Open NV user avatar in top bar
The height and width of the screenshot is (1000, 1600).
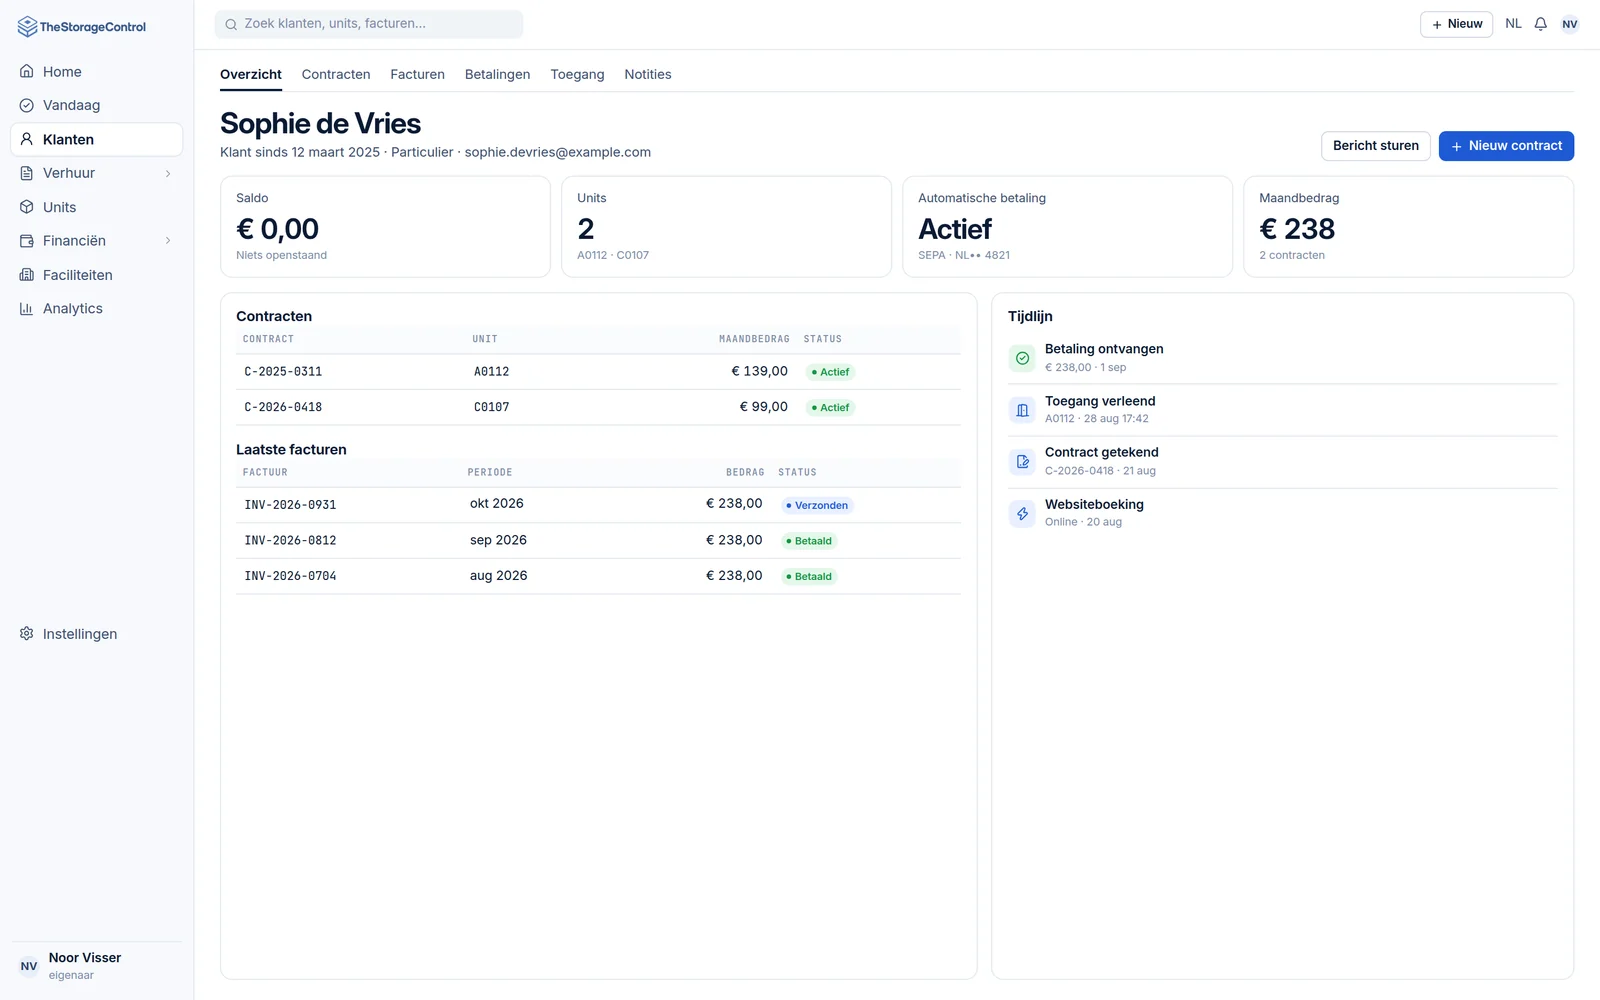pos(1570,24)
